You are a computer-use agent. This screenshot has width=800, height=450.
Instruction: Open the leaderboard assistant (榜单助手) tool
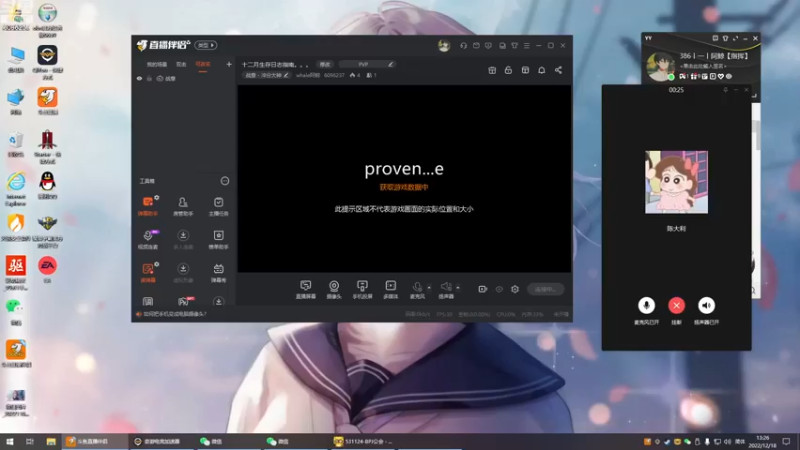tap(218, 239)
